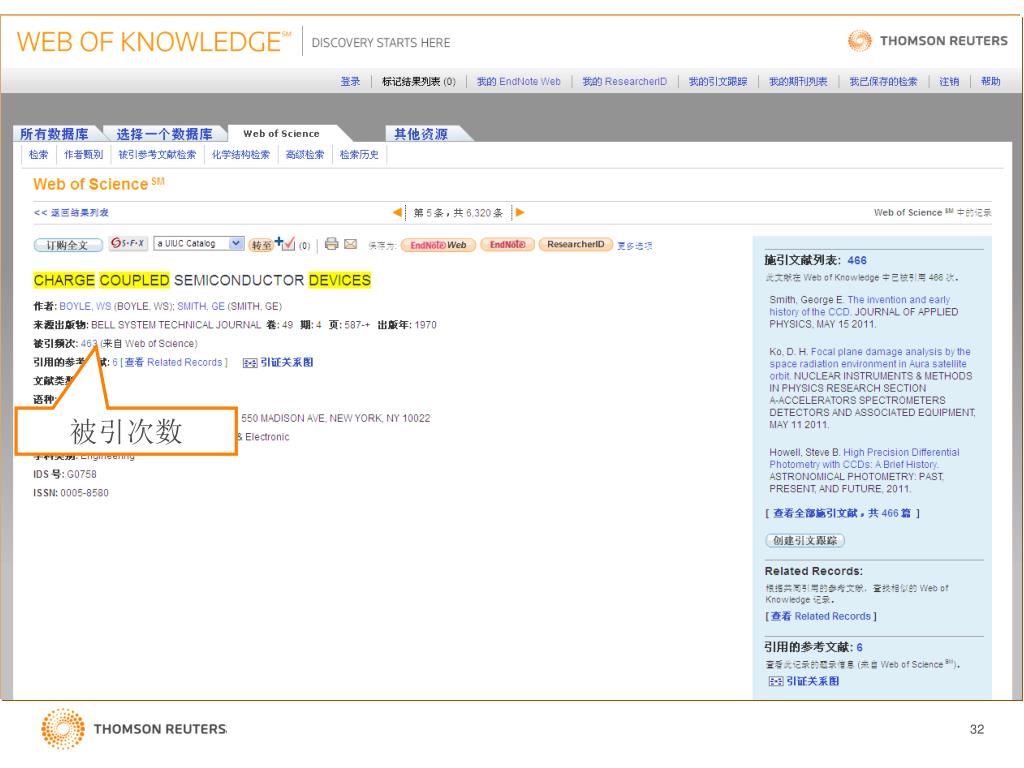1024x768 pixels.
Task: Open 我的期刊列表 journal list link
Action: [x=798, y=82]
